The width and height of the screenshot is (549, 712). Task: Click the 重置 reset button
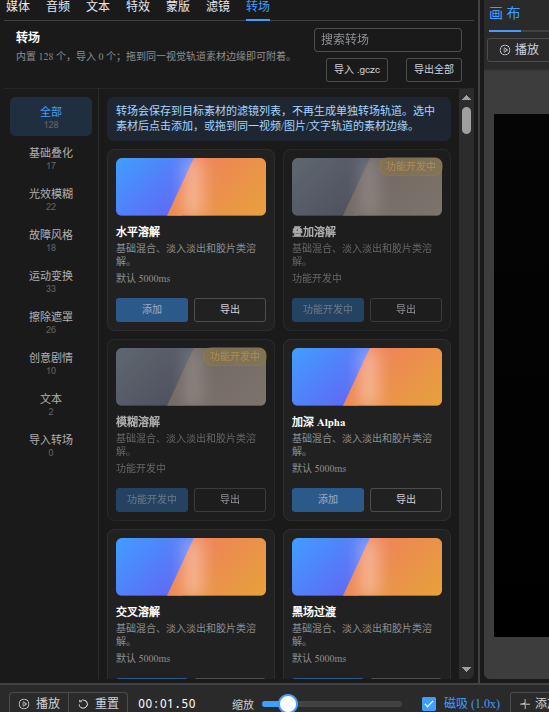click(x=98, y=703)
